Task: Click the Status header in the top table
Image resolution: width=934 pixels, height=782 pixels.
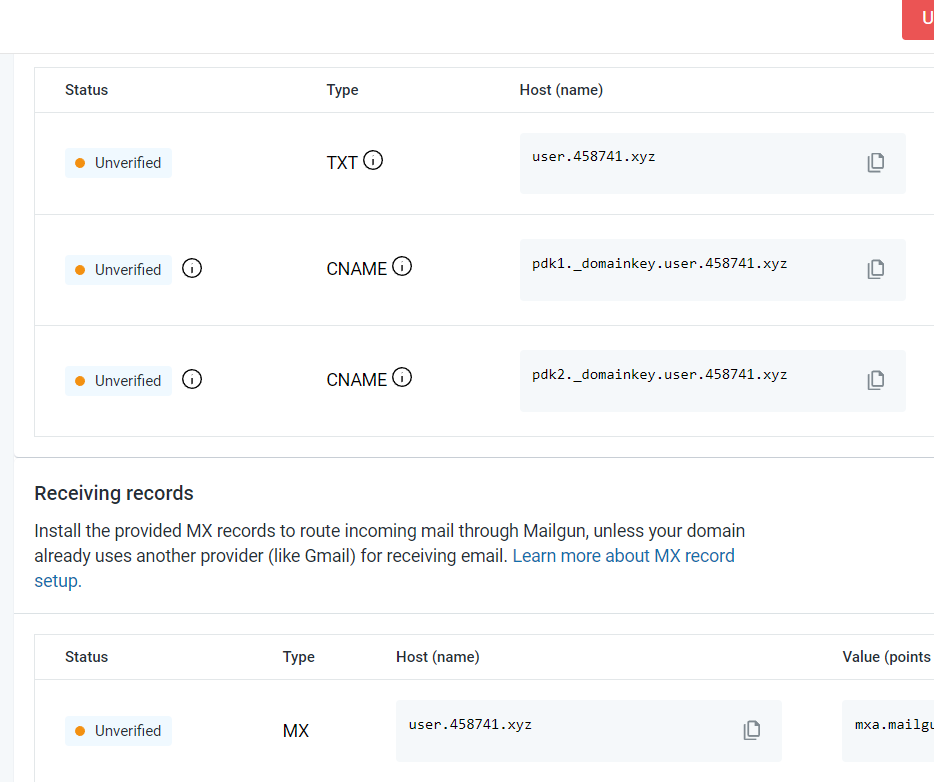Action: coord(86,90)
